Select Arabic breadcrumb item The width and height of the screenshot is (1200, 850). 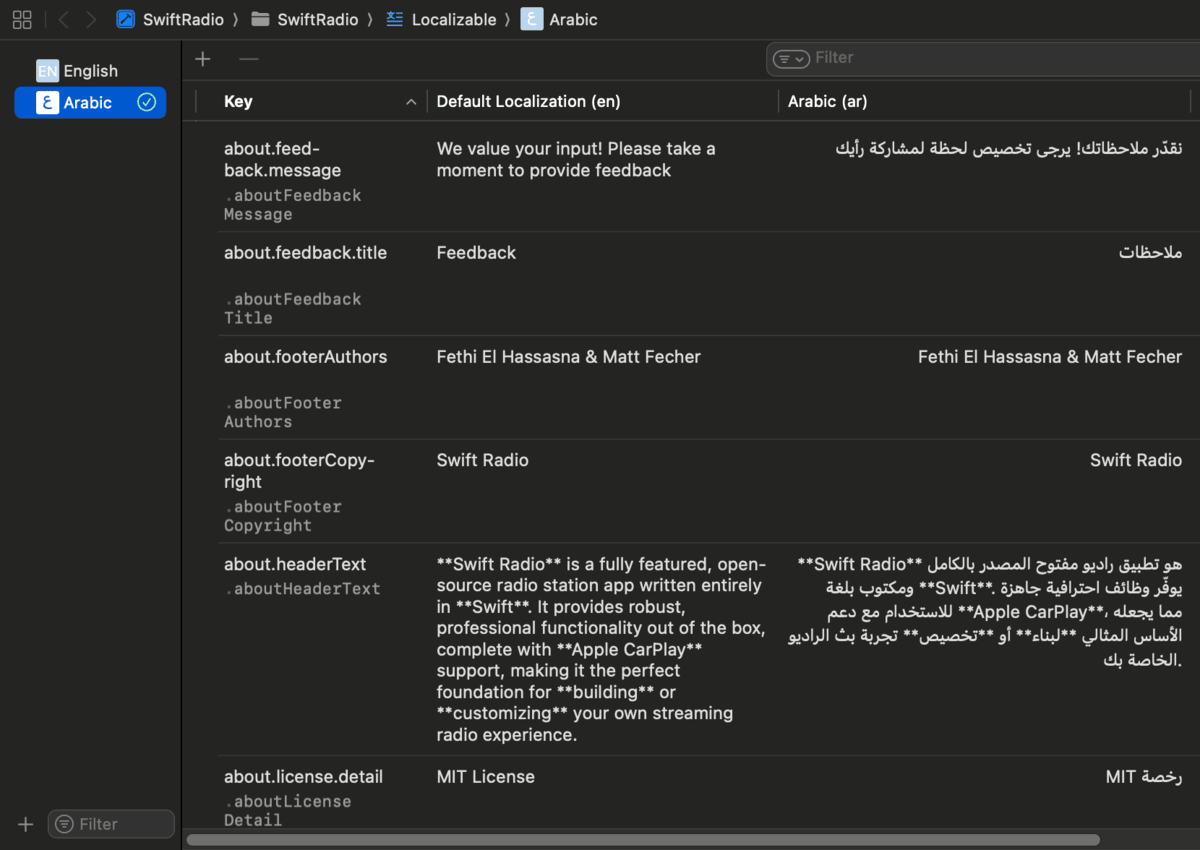[573, 19]
